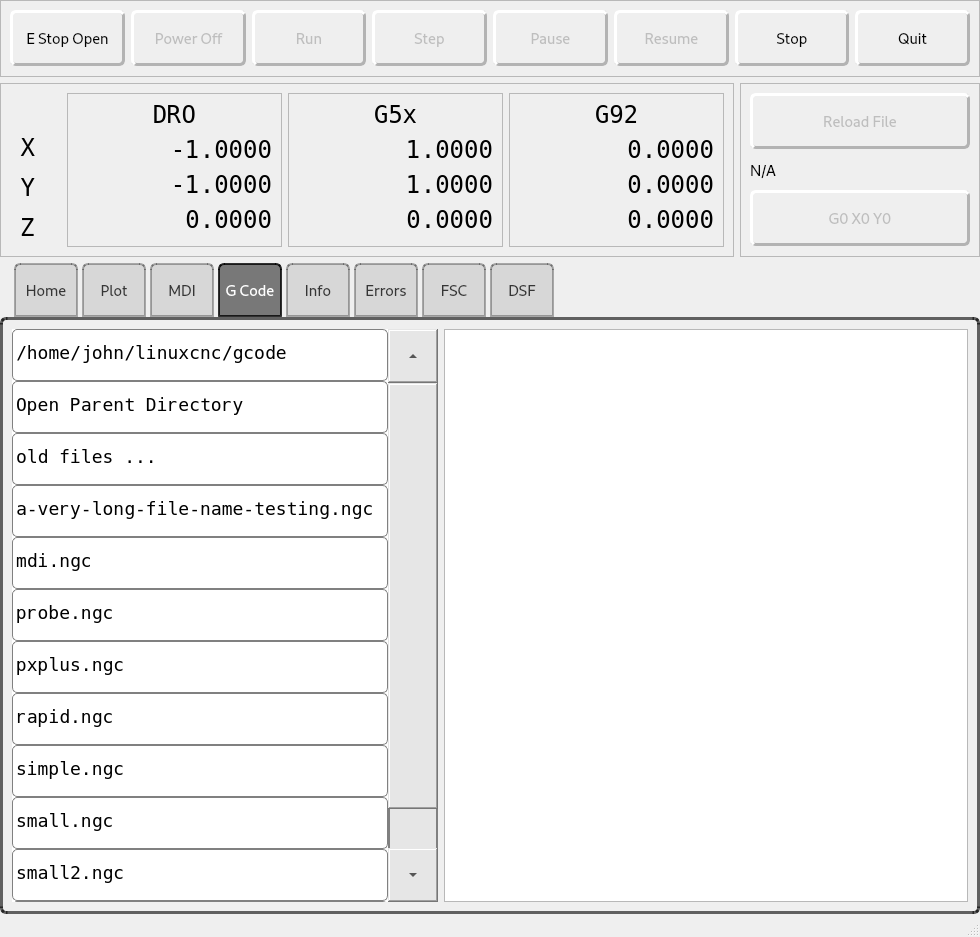The image size is (980, 937).
Task: Click Reload File button
Action: click(x=859, y=121)
